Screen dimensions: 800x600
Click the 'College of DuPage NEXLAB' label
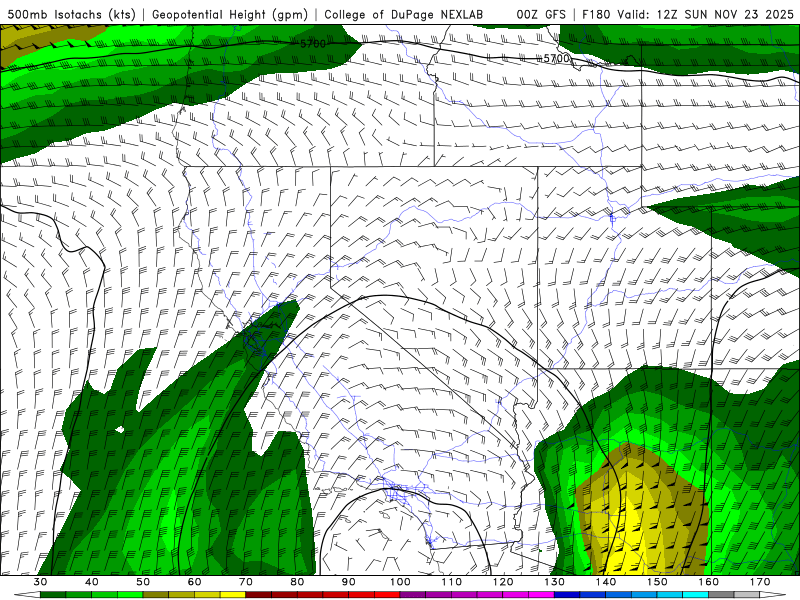[403, 14]
